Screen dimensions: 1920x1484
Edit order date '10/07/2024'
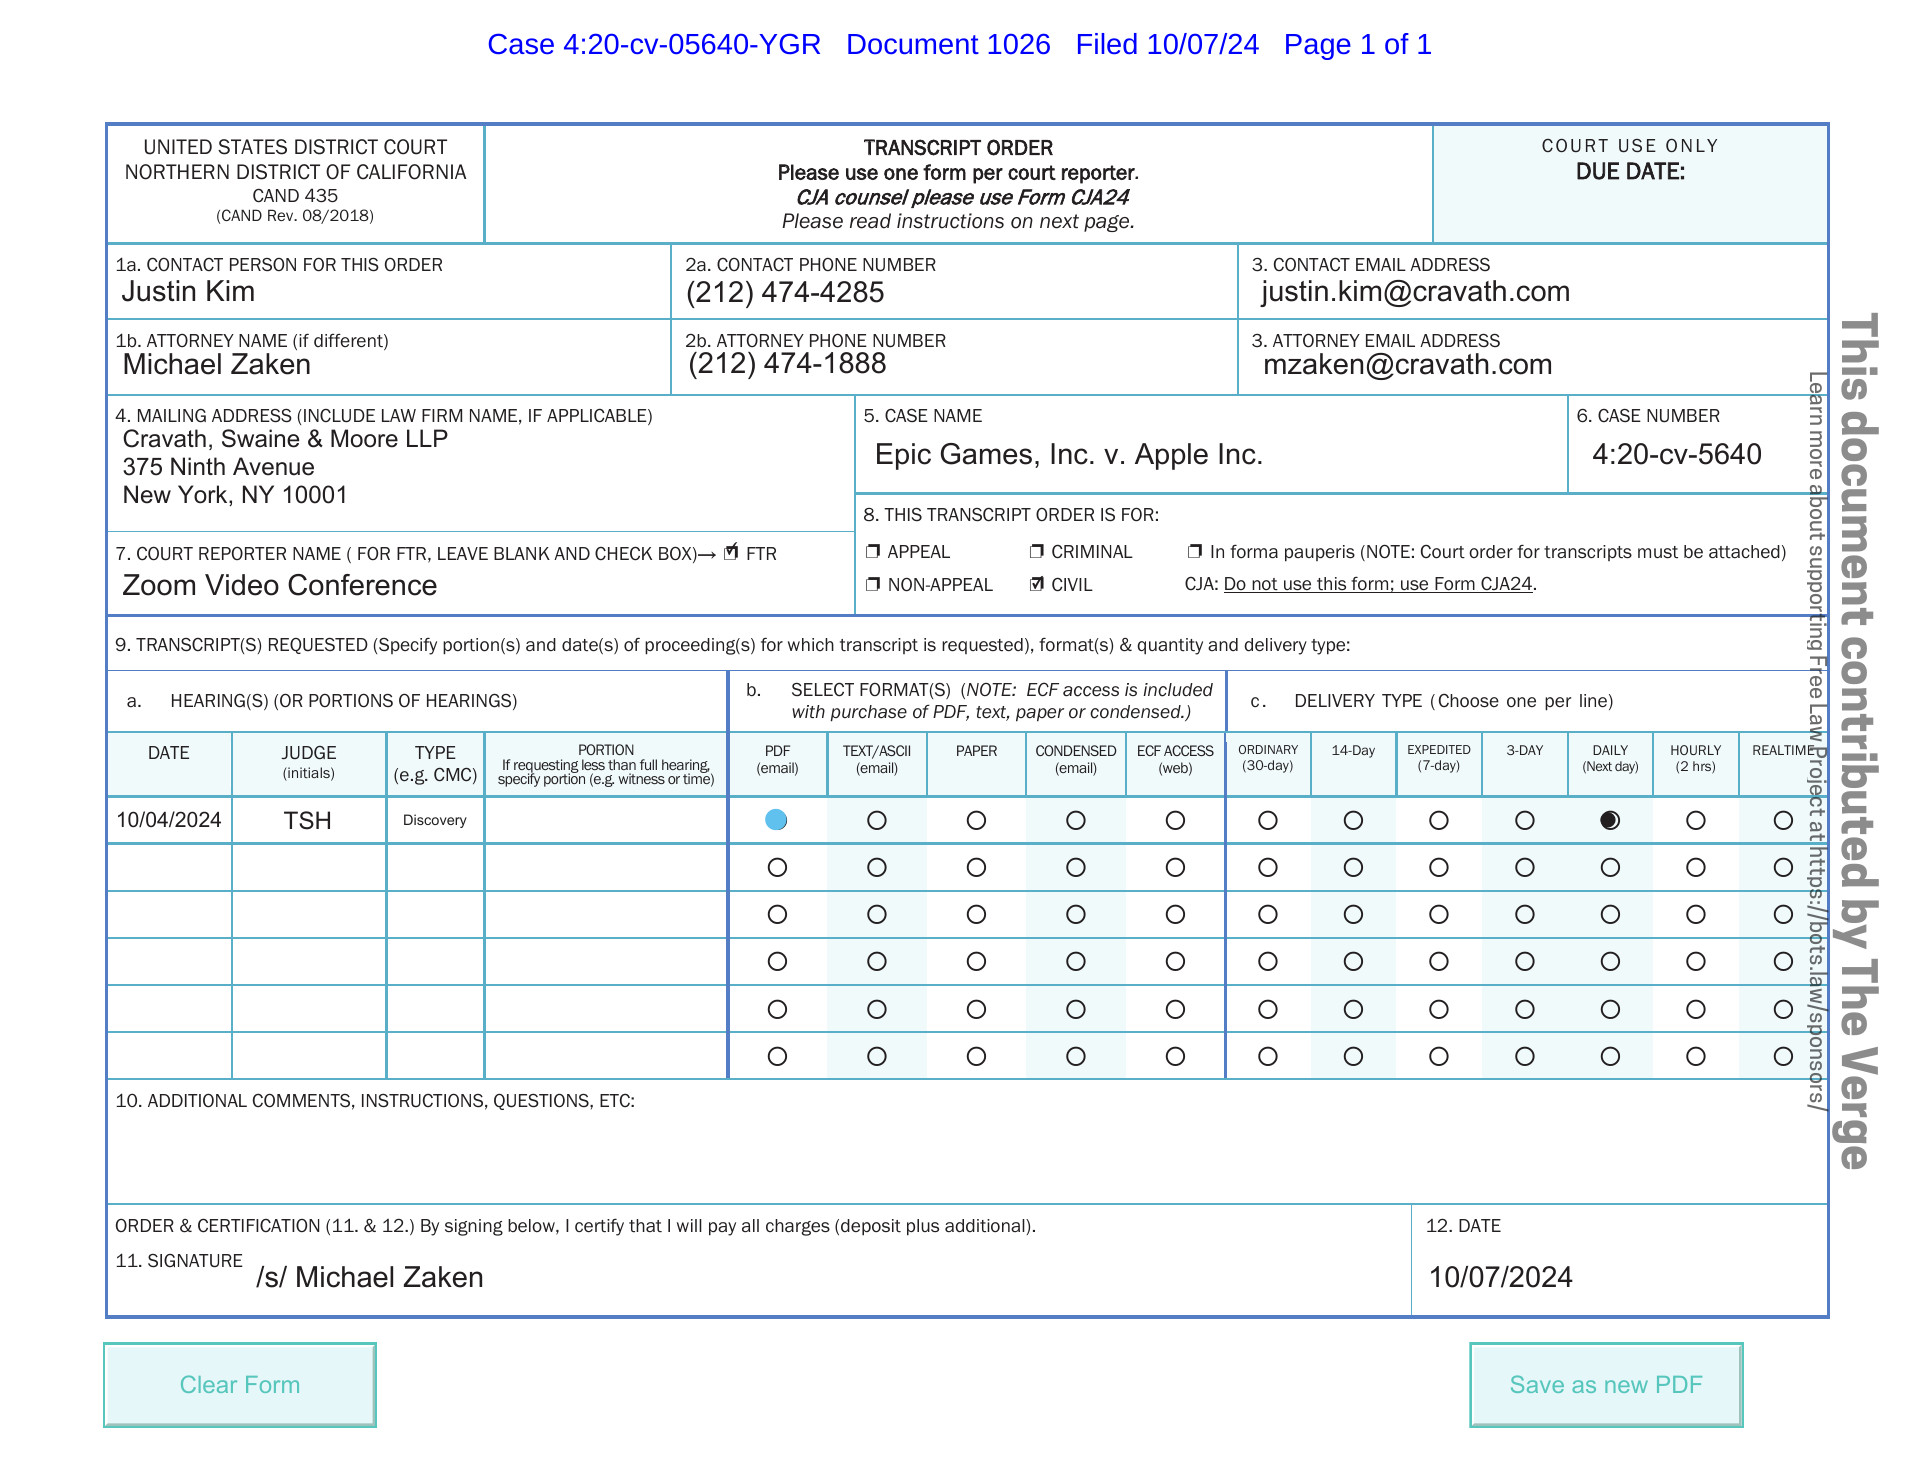click(1620, 1278)
